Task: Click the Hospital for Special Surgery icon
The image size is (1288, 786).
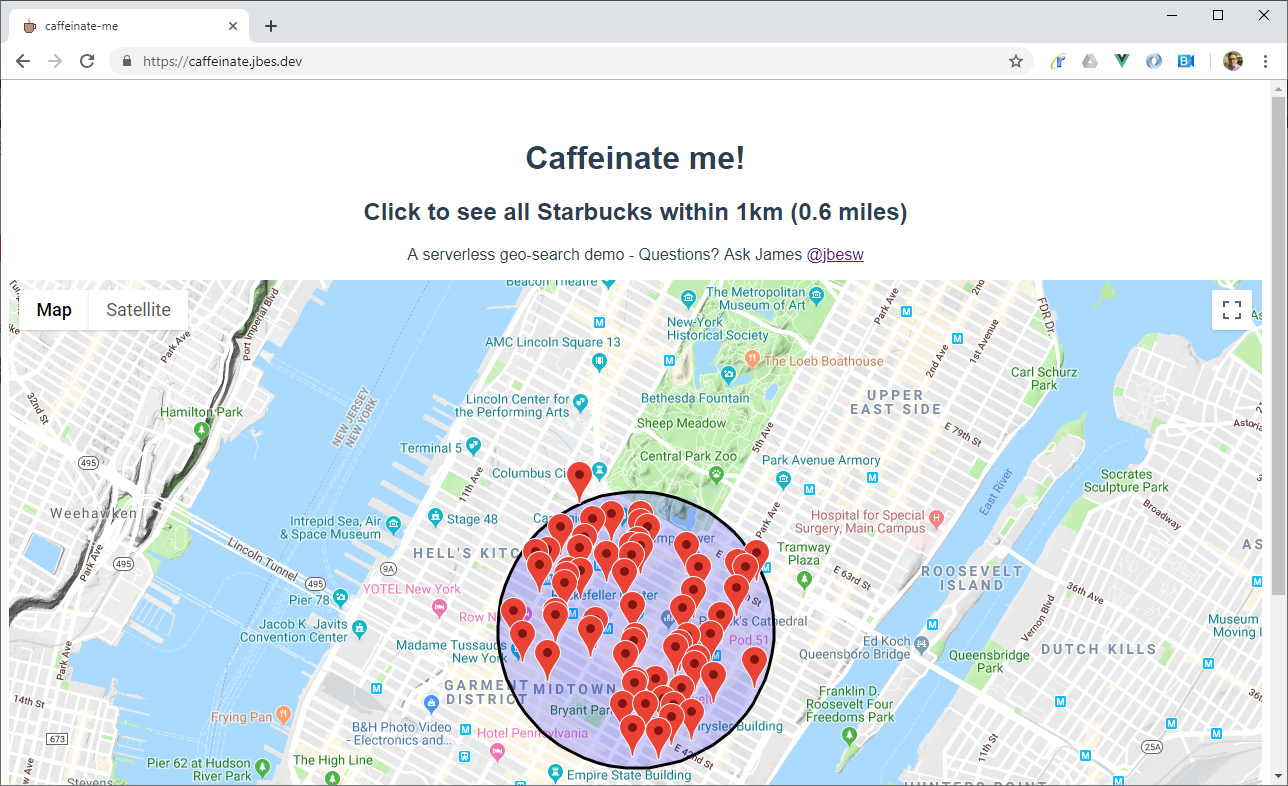Action: (x=936, y=518)
